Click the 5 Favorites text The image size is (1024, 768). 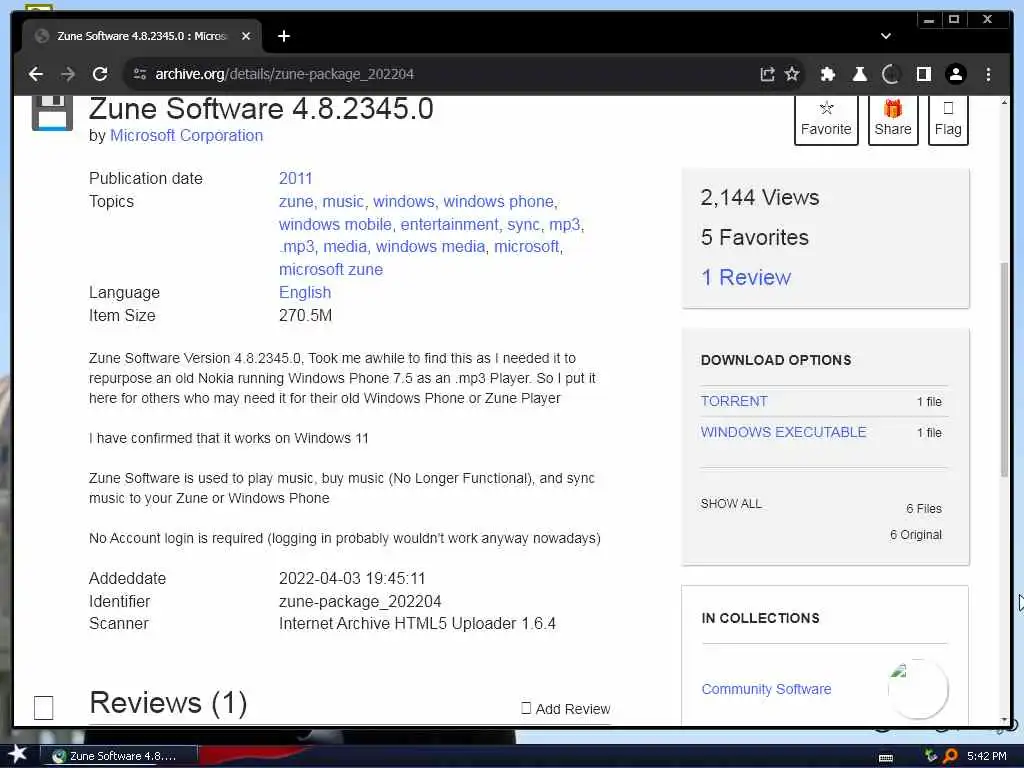[x=754, y=237]
